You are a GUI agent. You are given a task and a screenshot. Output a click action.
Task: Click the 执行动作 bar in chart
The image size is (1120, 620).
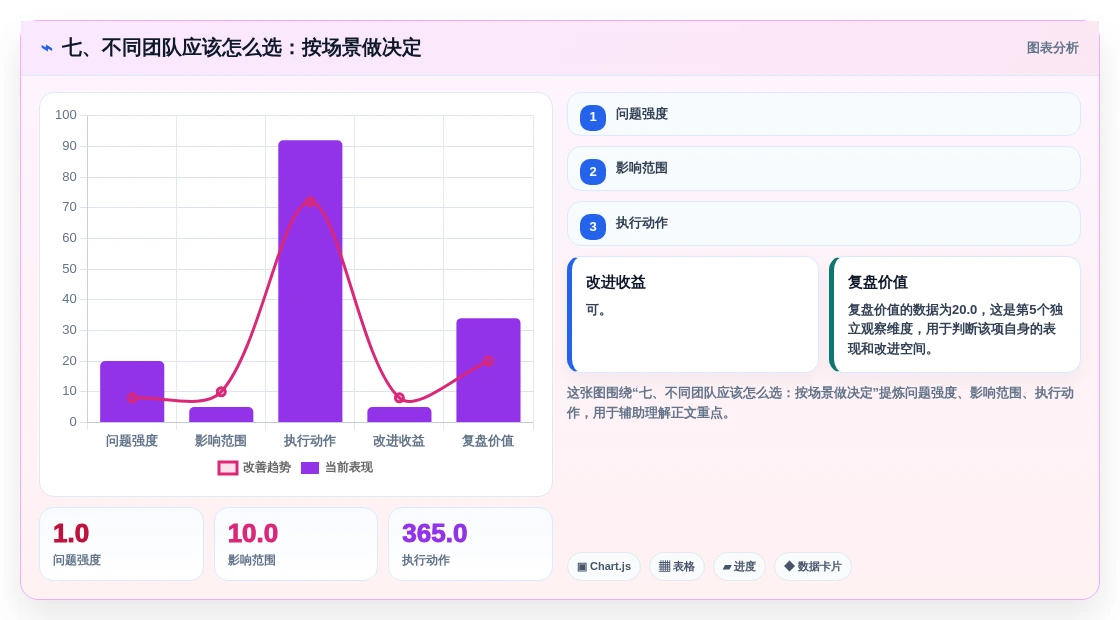[x=310, y=281]
